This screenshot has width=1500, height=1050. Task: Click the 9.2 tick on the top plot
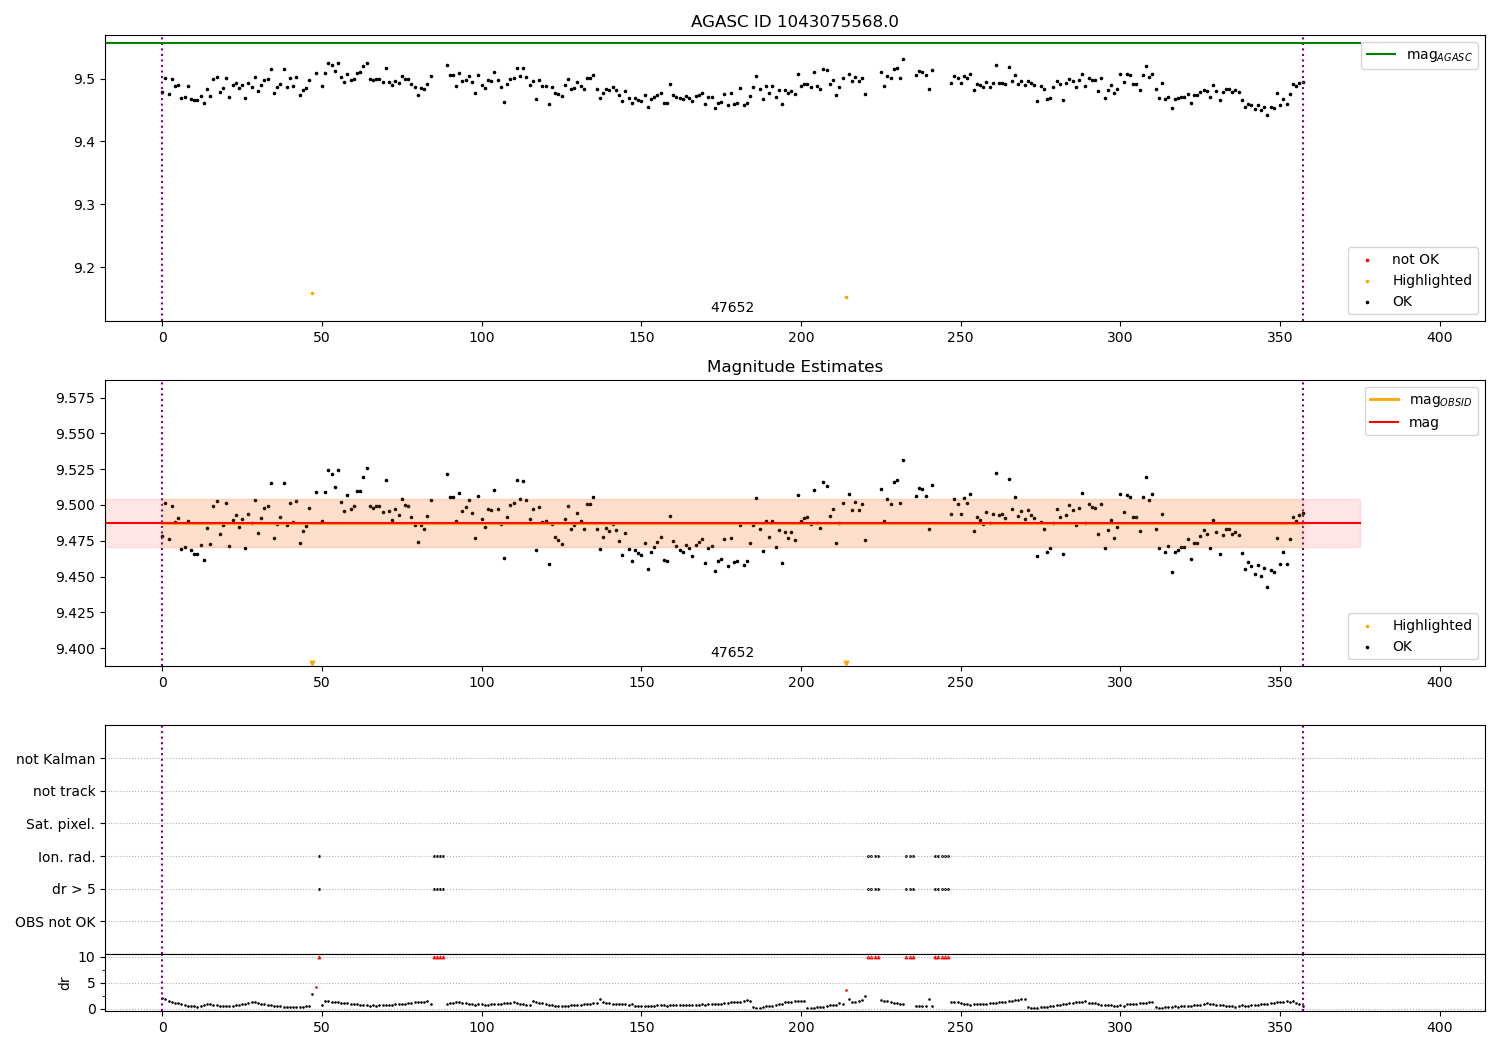[84, 269]
